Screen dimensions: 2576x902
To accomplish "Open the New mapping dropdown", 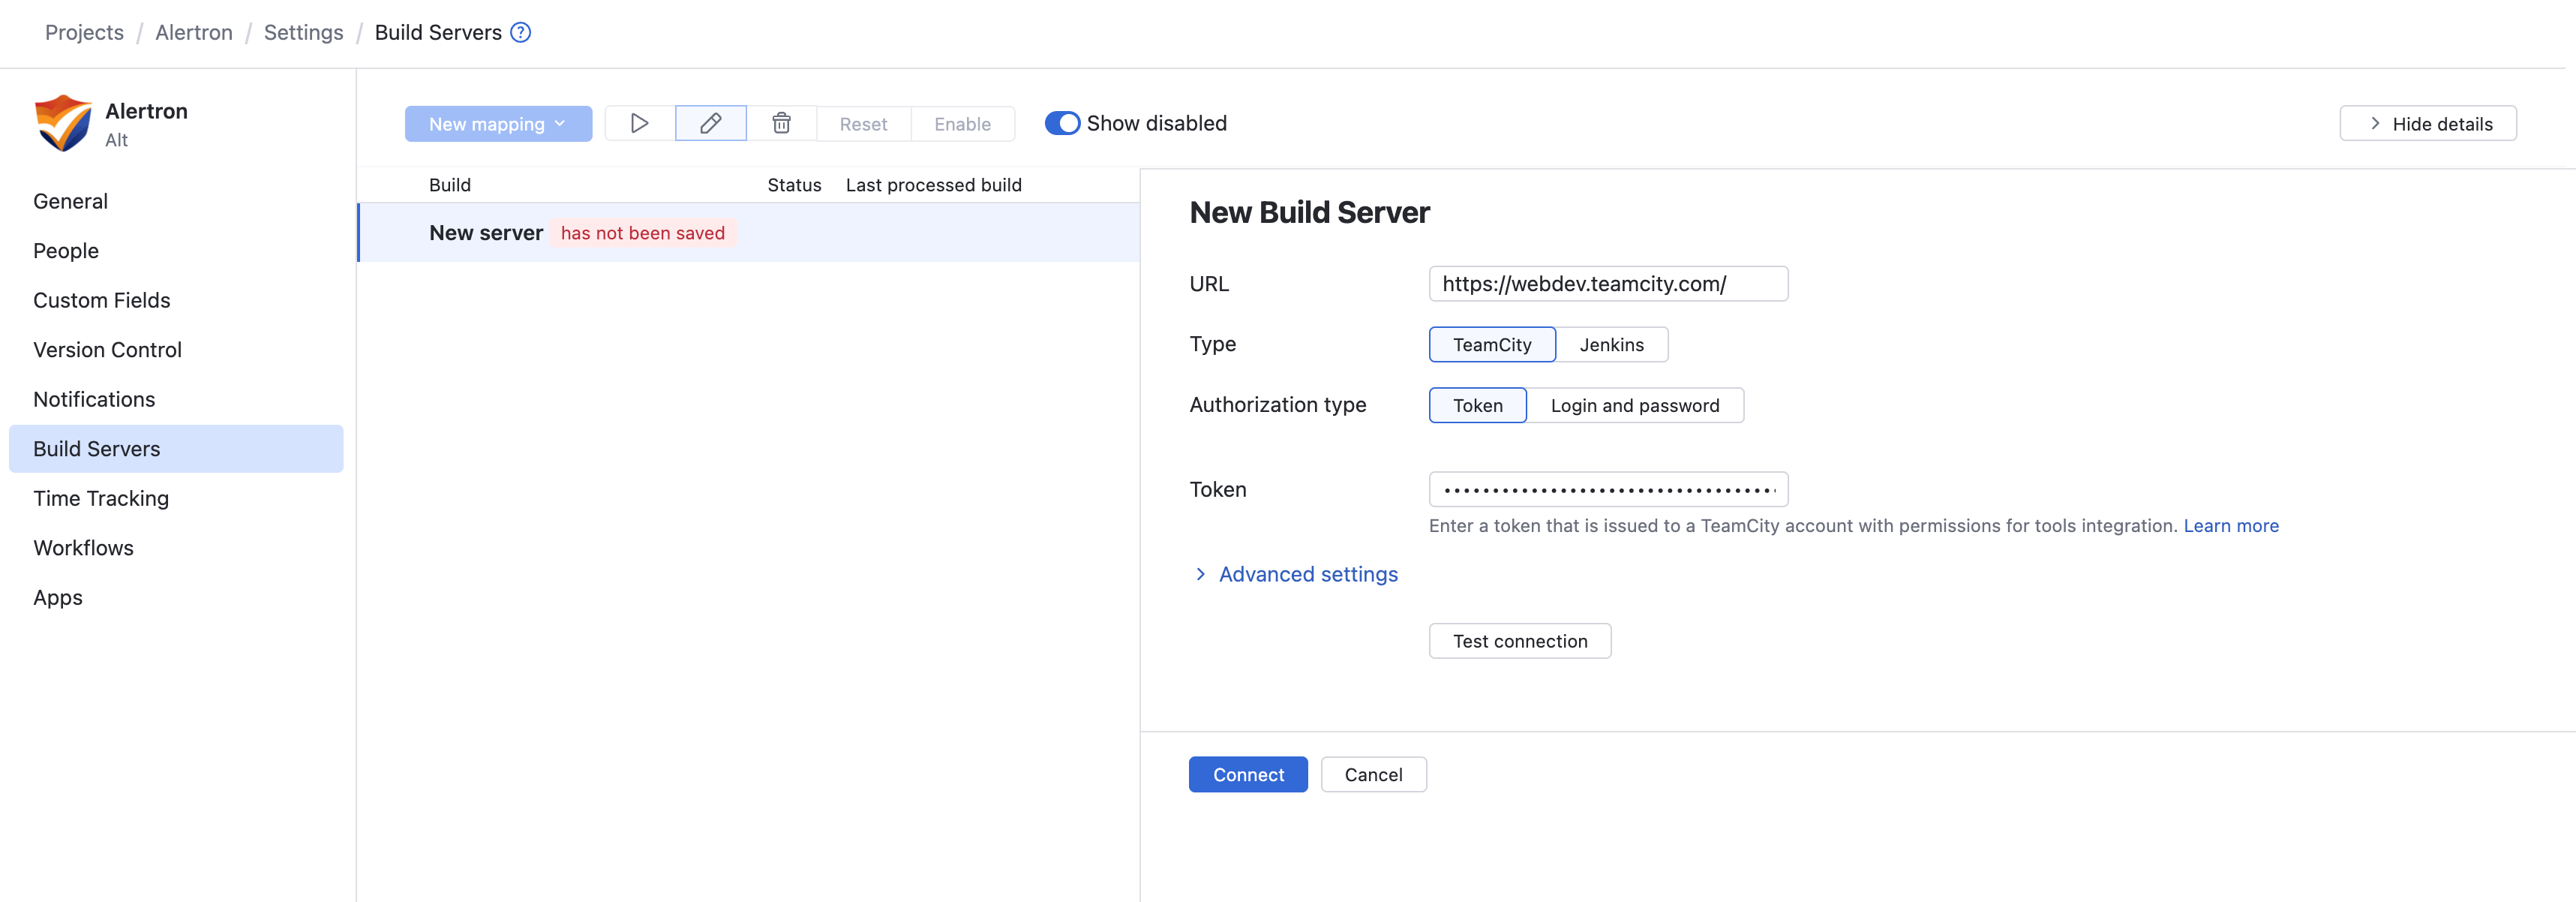I will (498, 123).
